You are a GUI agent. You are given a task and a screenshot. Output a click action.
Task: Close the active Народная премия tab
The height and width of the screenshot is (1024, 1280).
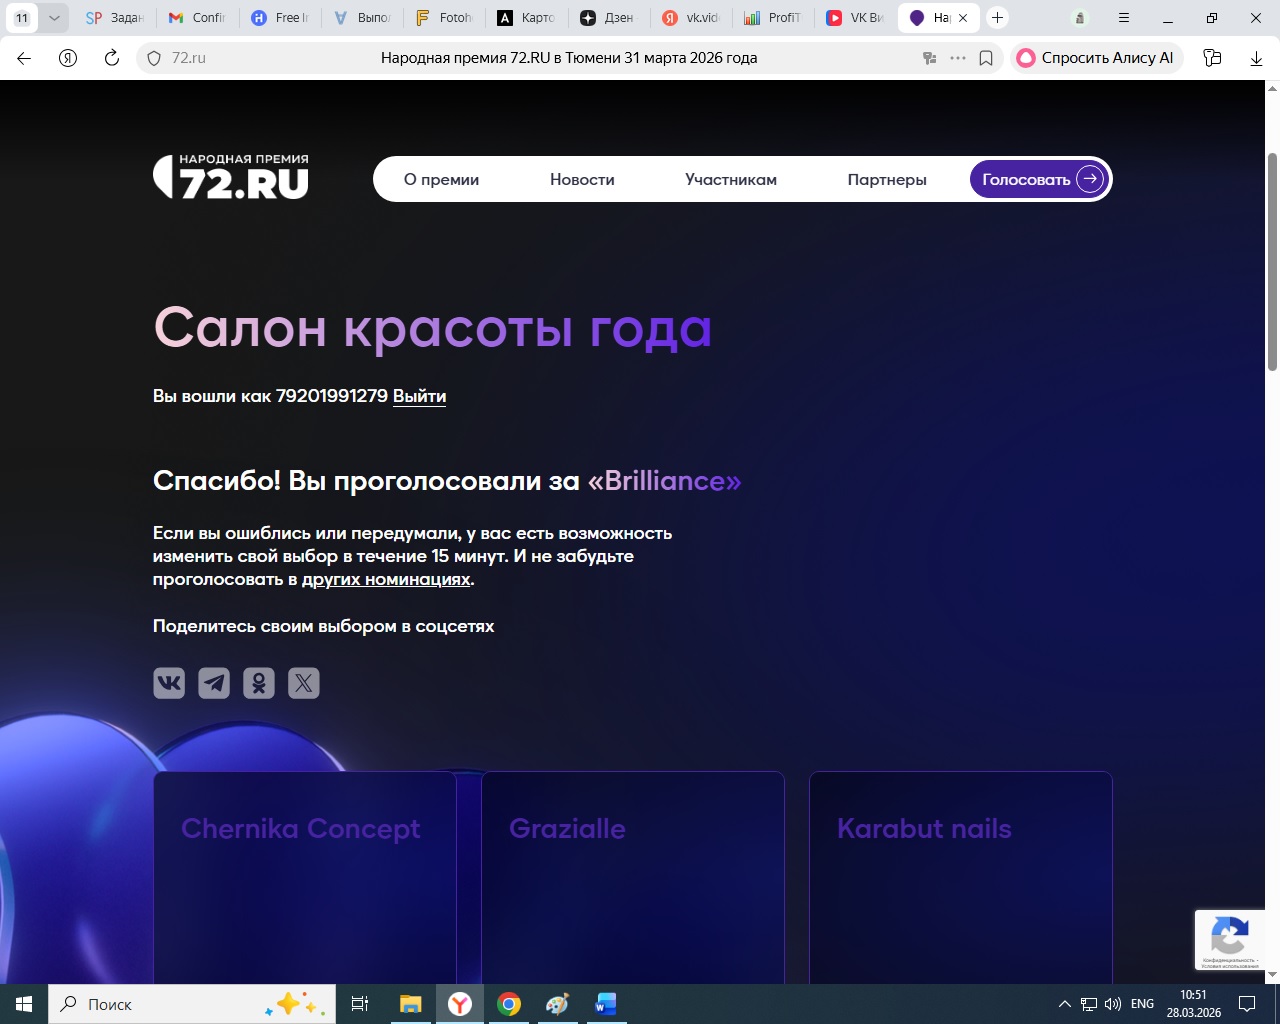click(x=963, y=18)
